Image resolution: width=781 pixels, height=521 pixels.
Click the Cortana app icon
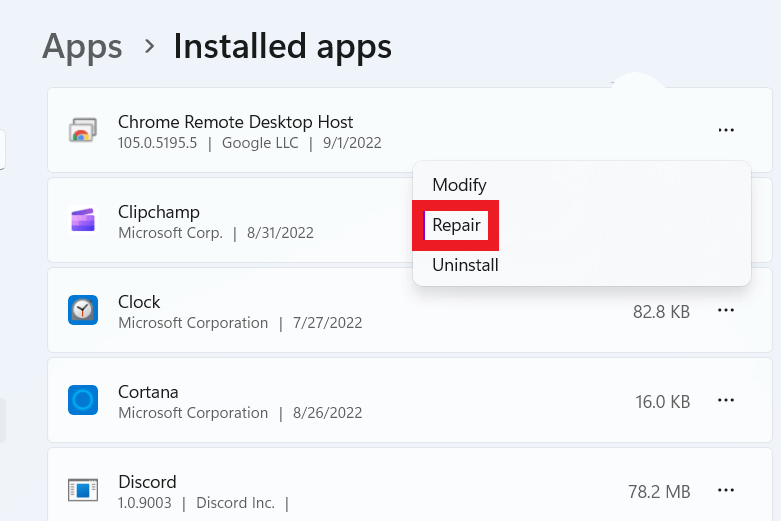pyautogui.click(x=83, y=400)
